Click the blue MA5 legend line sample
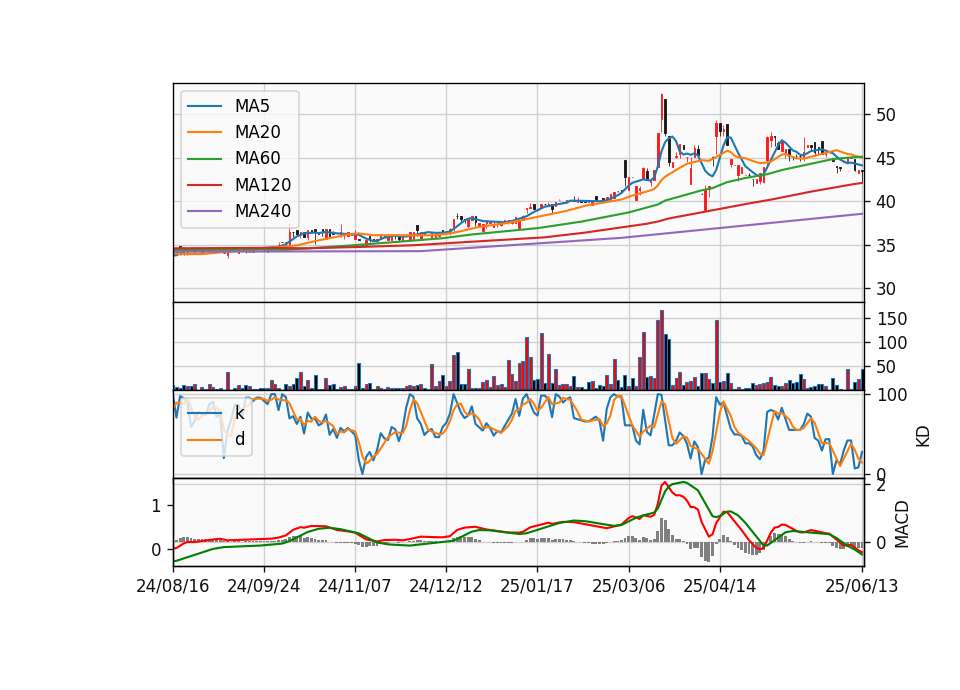This screenshot has width=960, height=690. click(x=204, y=107)
